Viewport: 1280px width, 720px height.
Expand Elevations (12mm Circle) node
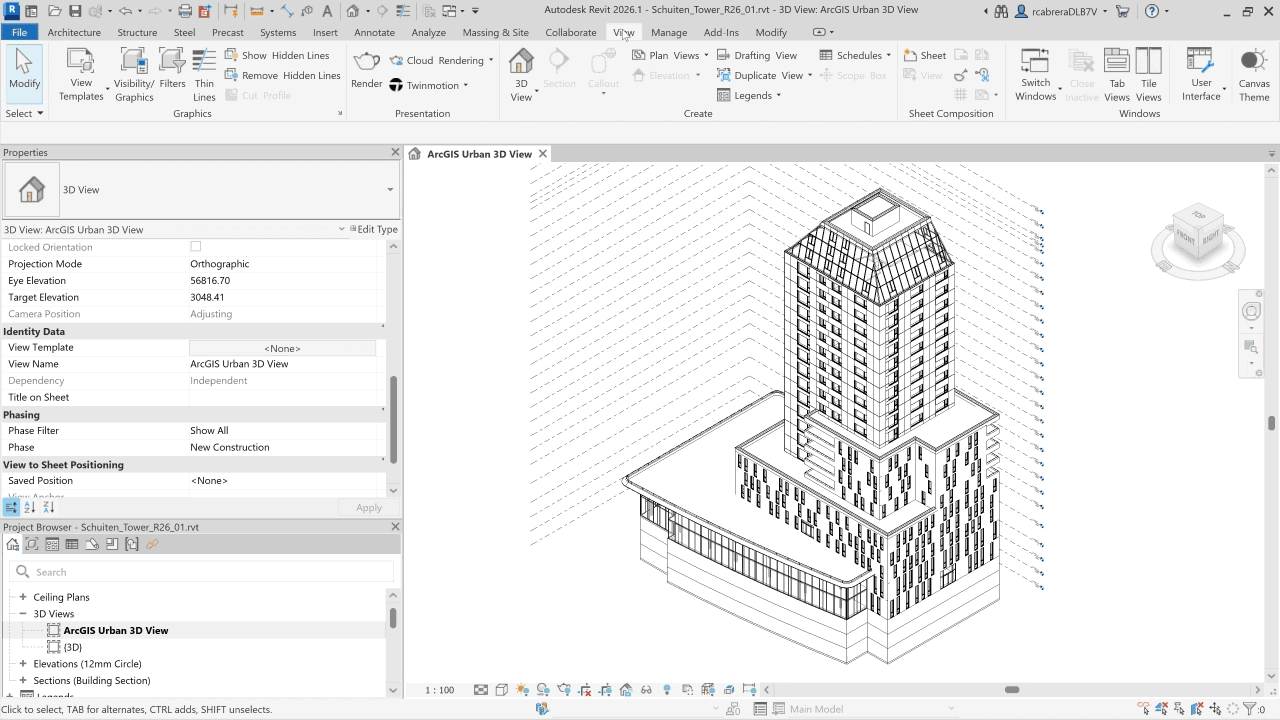pyautogui.click(x=23, y=664)
